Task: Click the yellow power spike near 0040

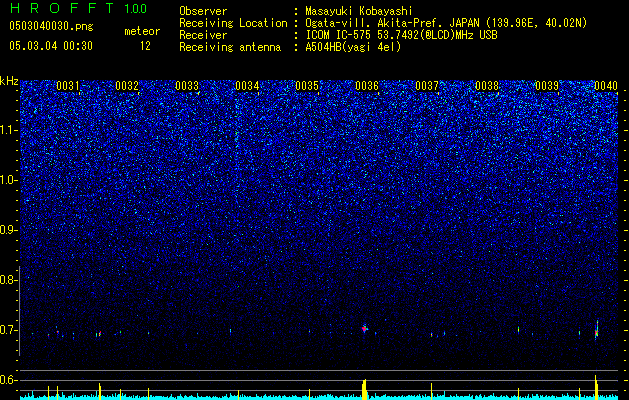Action: [596, 387]
